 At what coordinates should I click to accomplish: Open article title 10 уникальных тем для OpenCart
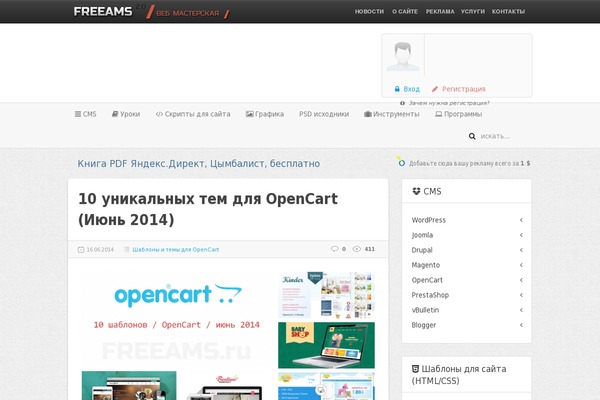click(208, 209)
